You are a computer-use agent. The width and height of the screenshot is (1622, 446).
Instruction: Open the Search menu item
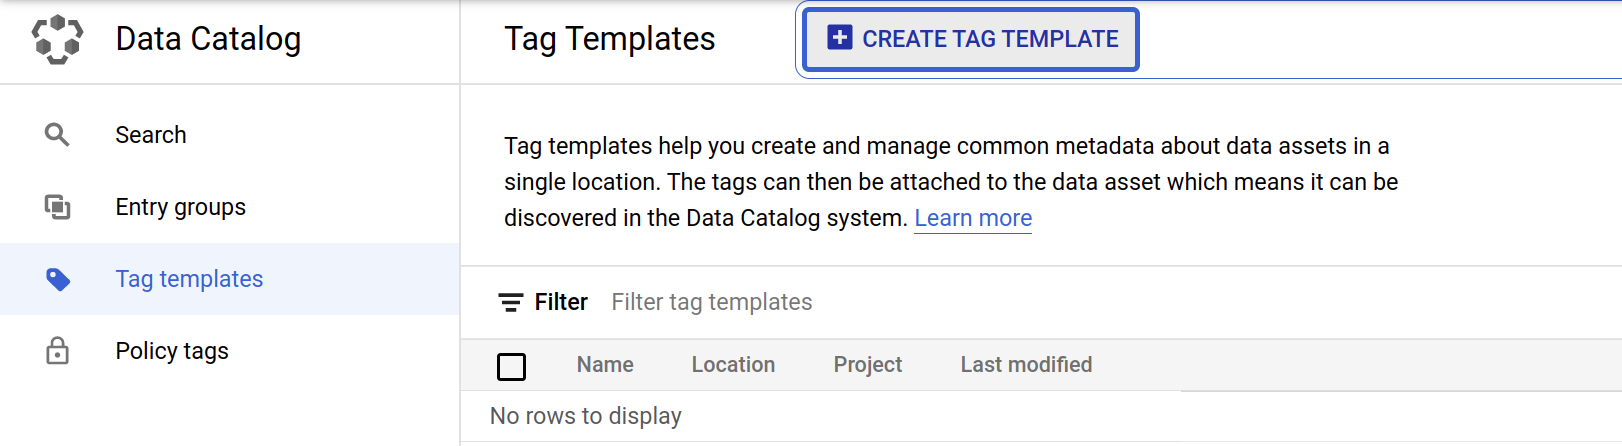coord(230,135)
